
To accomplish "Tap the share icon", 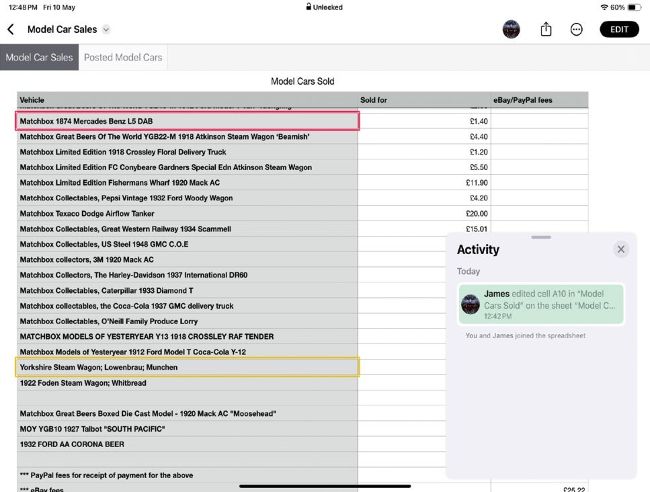I will click(x=546, y=29).
